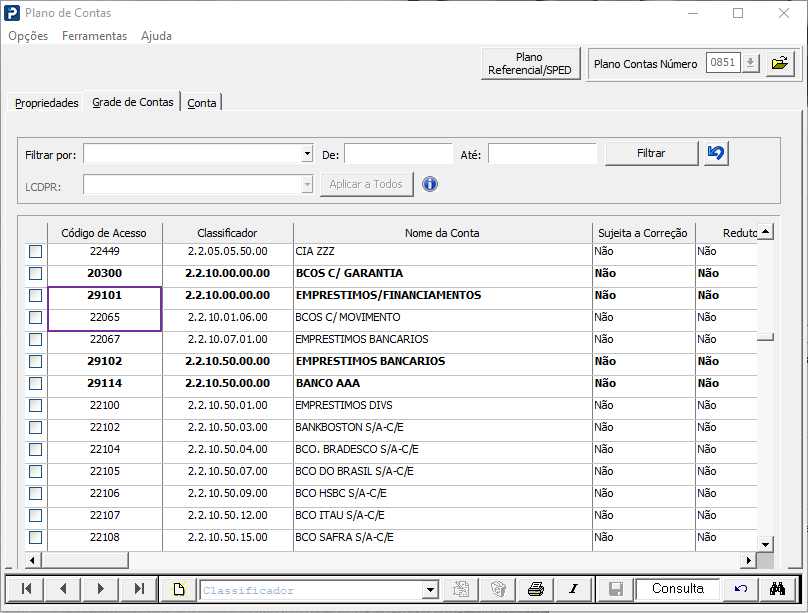
Task: Check the box for BANCO AAA row
Action: coord(36,384)
